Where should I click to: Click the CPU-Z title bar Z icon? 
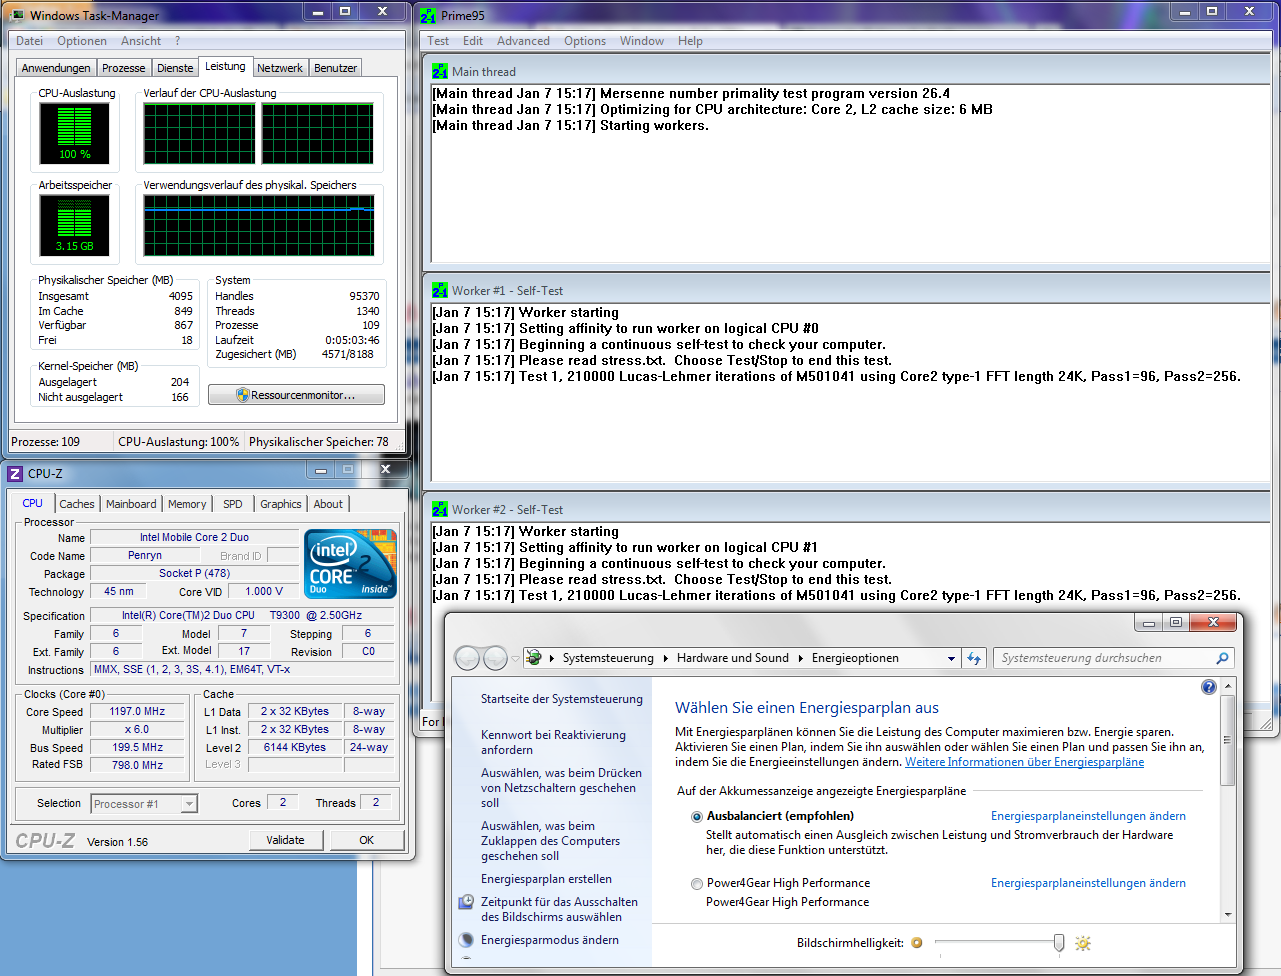click(15, 474)
